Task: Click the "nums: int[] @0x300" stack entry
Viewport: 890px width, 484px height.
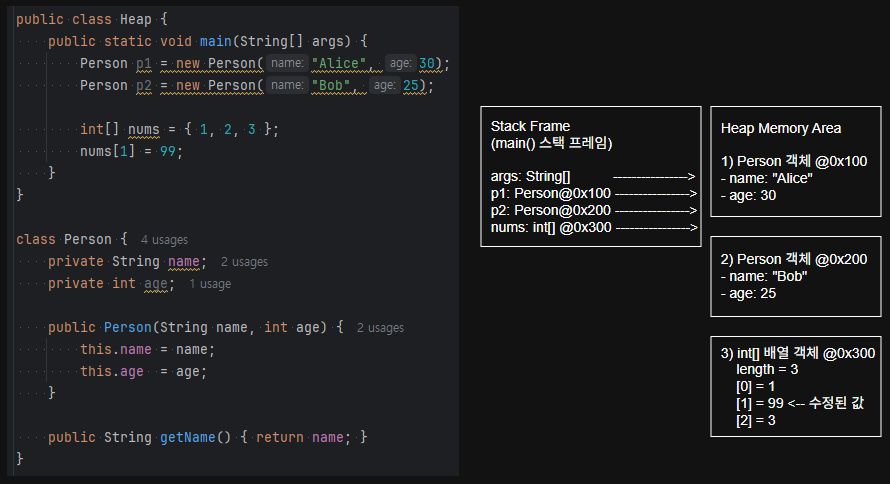Action: (551, 228)
